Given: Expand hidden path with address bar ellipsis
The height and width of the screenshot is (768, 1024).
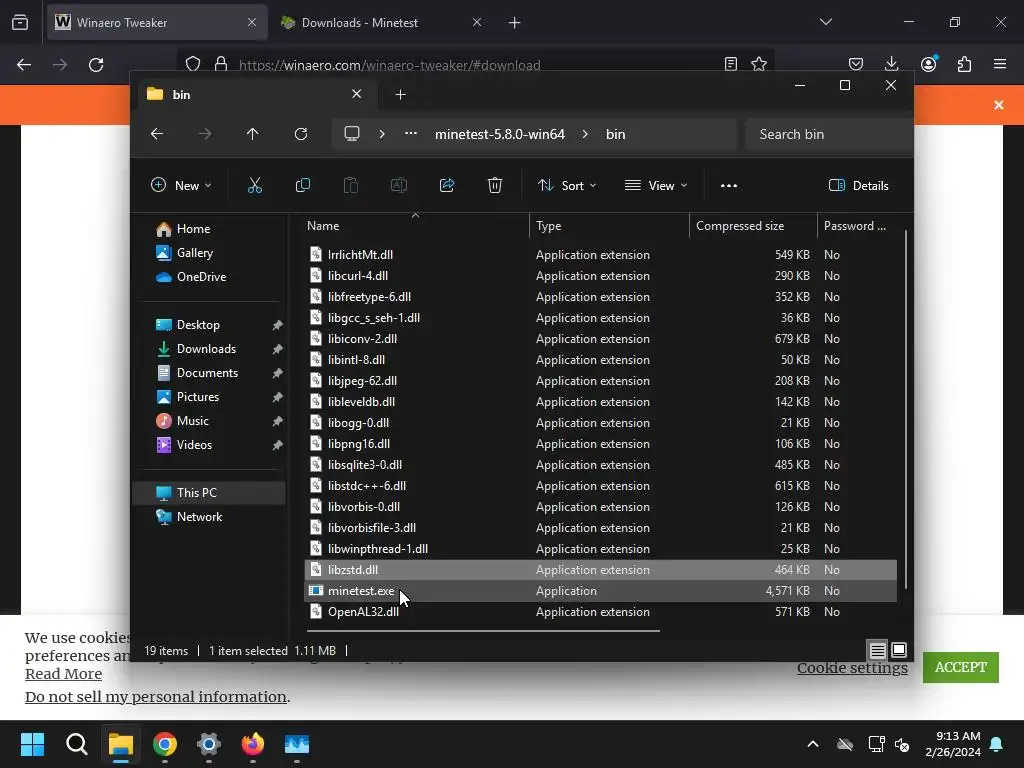Looking at the screenshot, I should [x=411, y=133].
